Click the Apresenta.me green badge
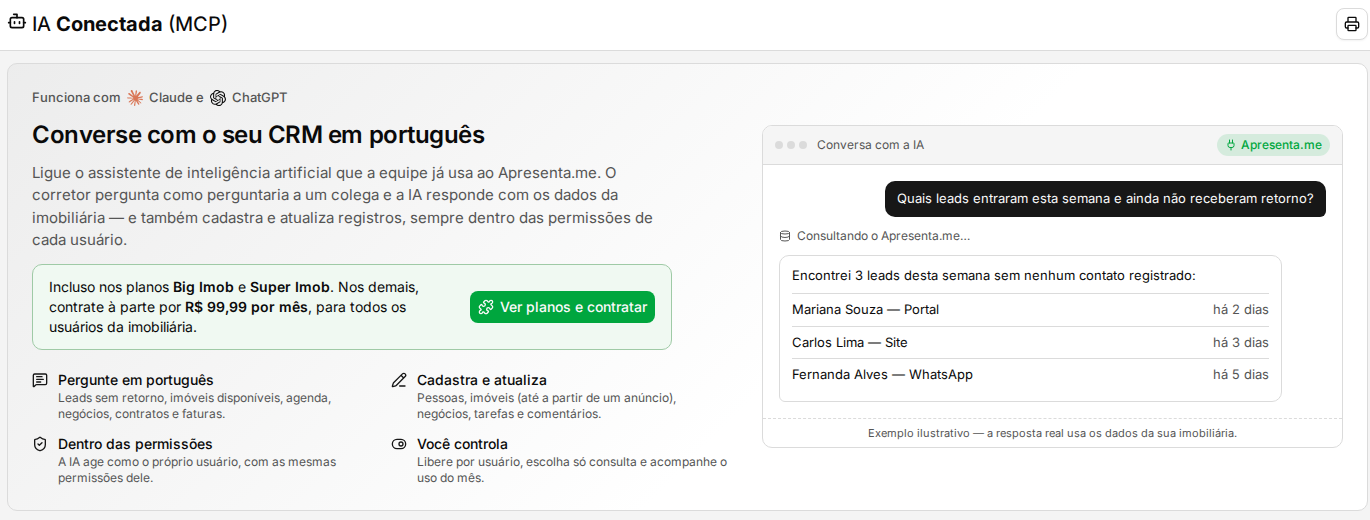The width and height of the screenshot is (1370, 520). click(1273, 145)
